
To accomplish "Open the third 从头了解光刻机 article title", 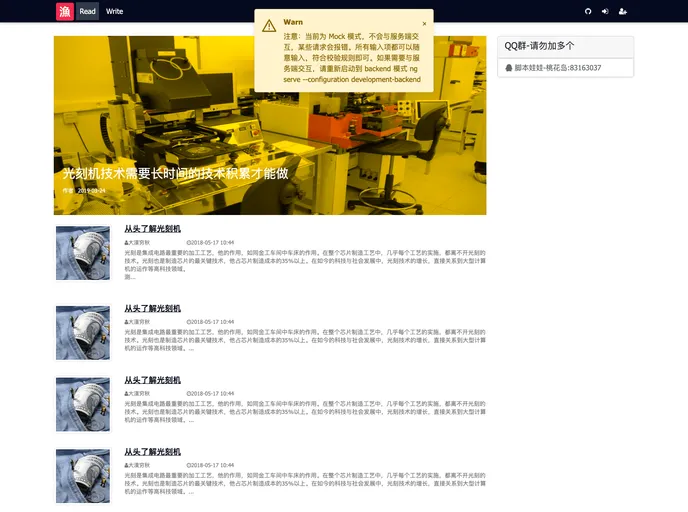I will pos(152,380).
